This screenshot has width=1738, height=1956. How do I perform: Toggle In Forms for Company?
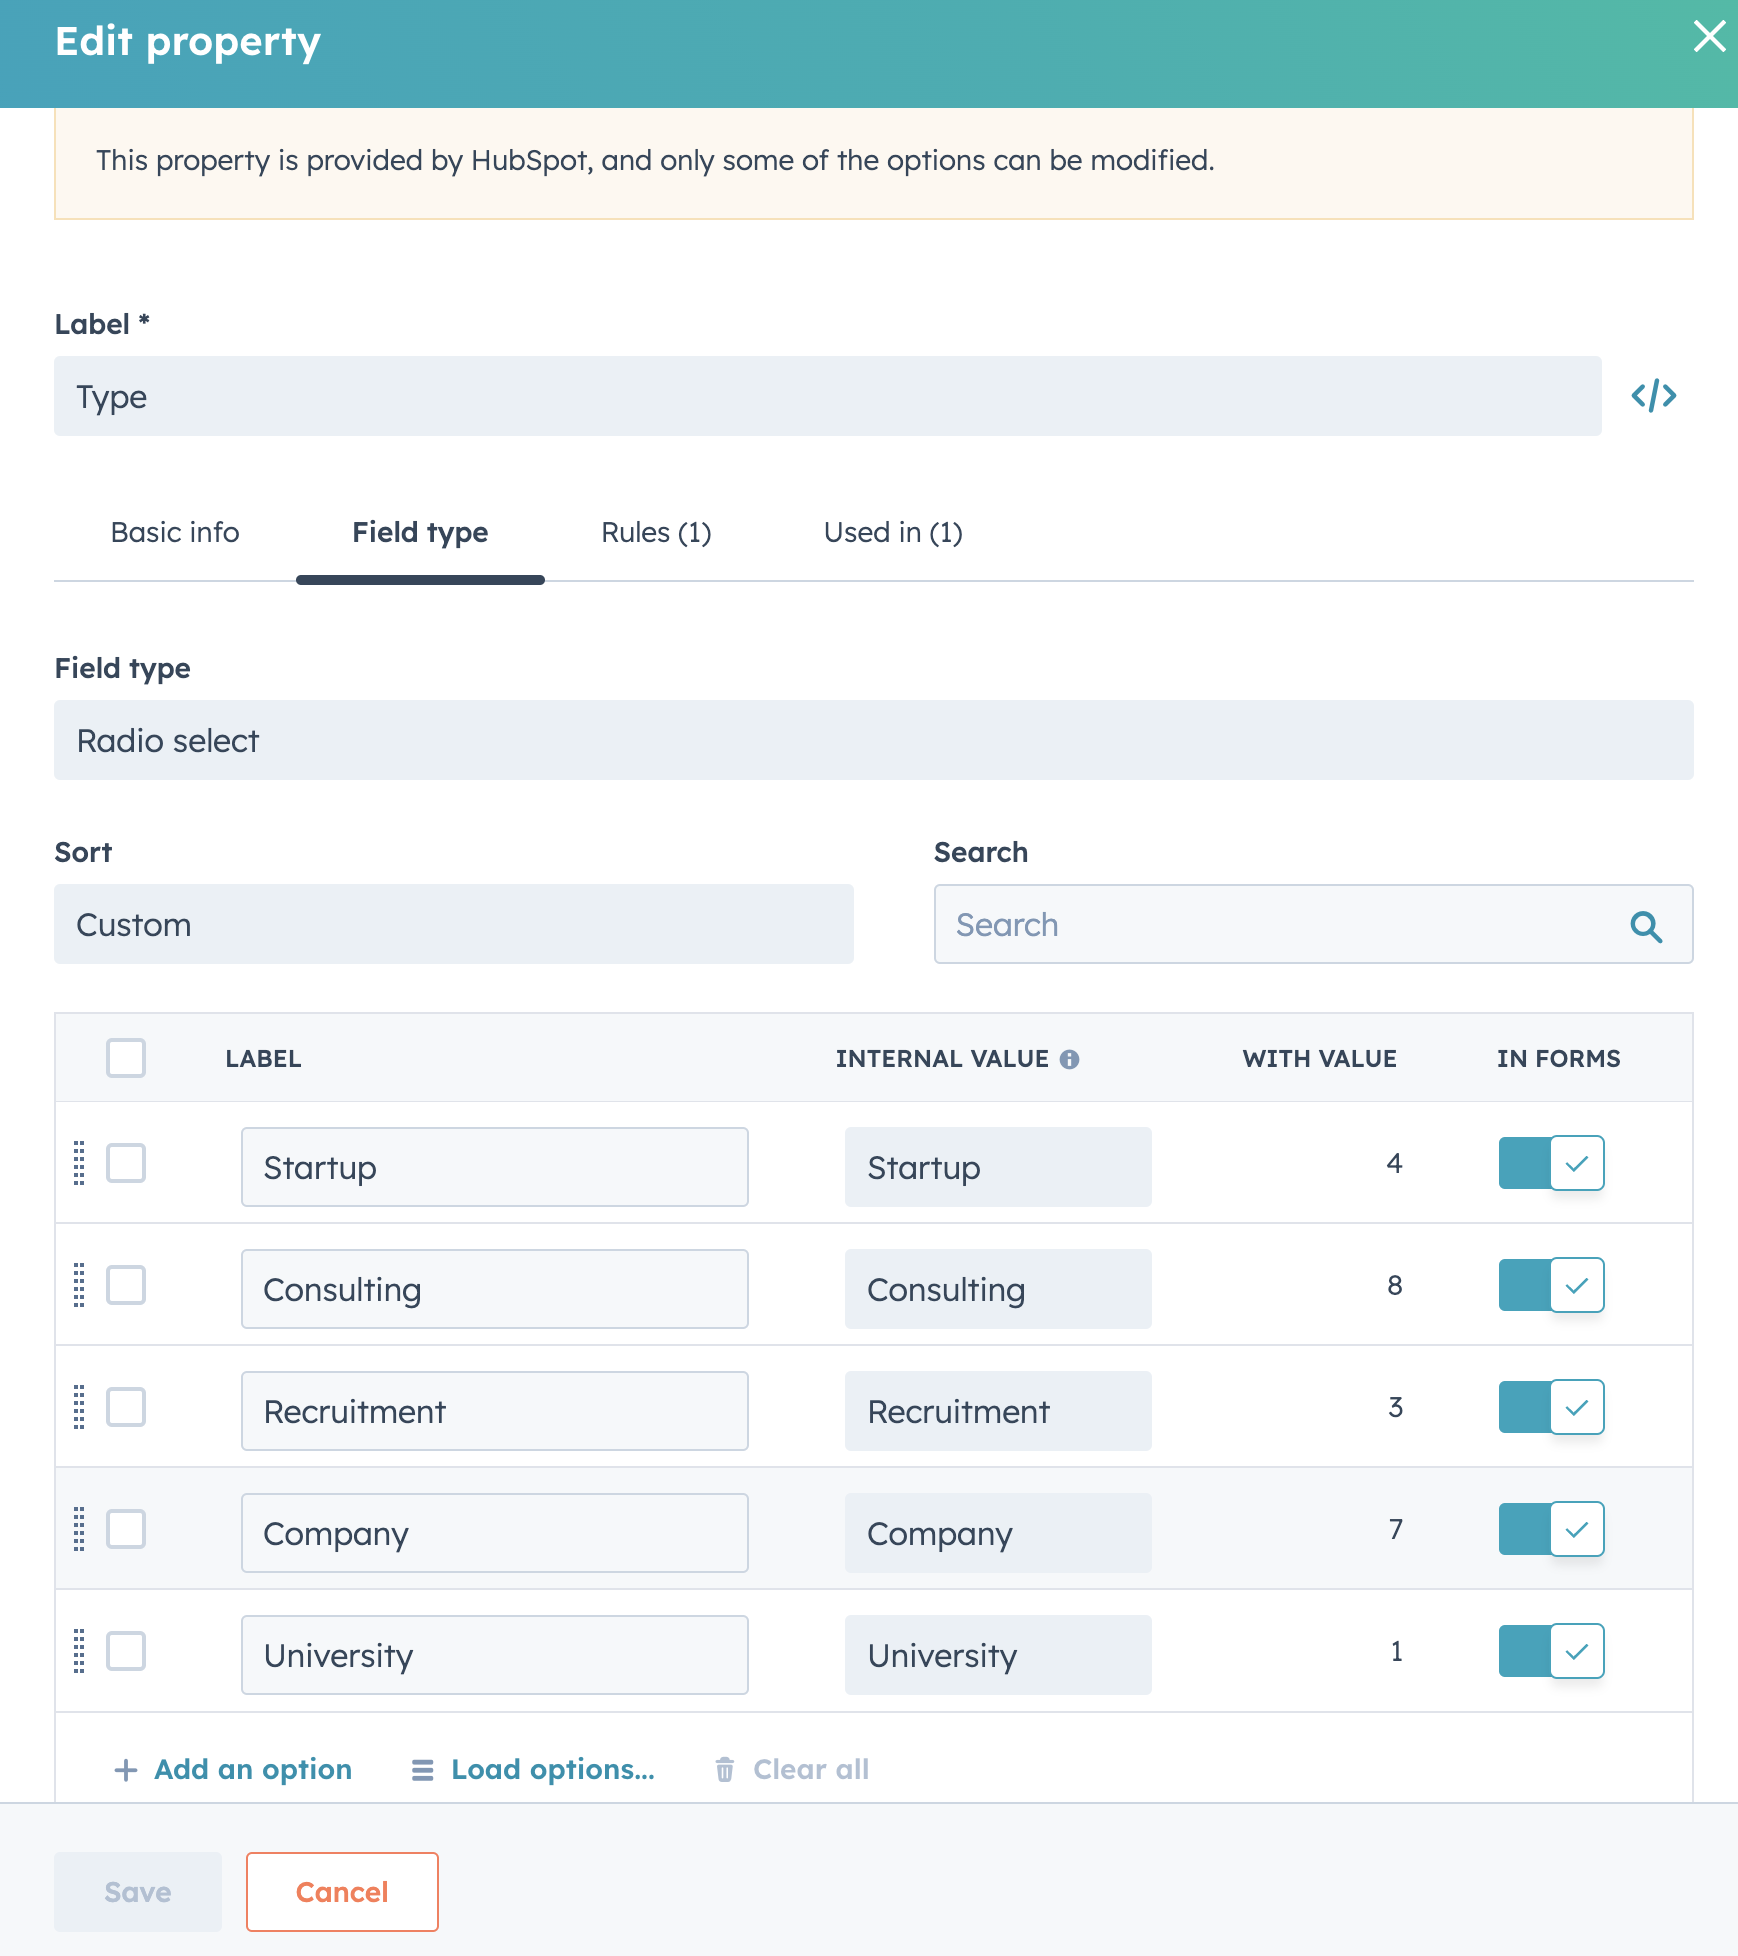tap(1551, 1529)
